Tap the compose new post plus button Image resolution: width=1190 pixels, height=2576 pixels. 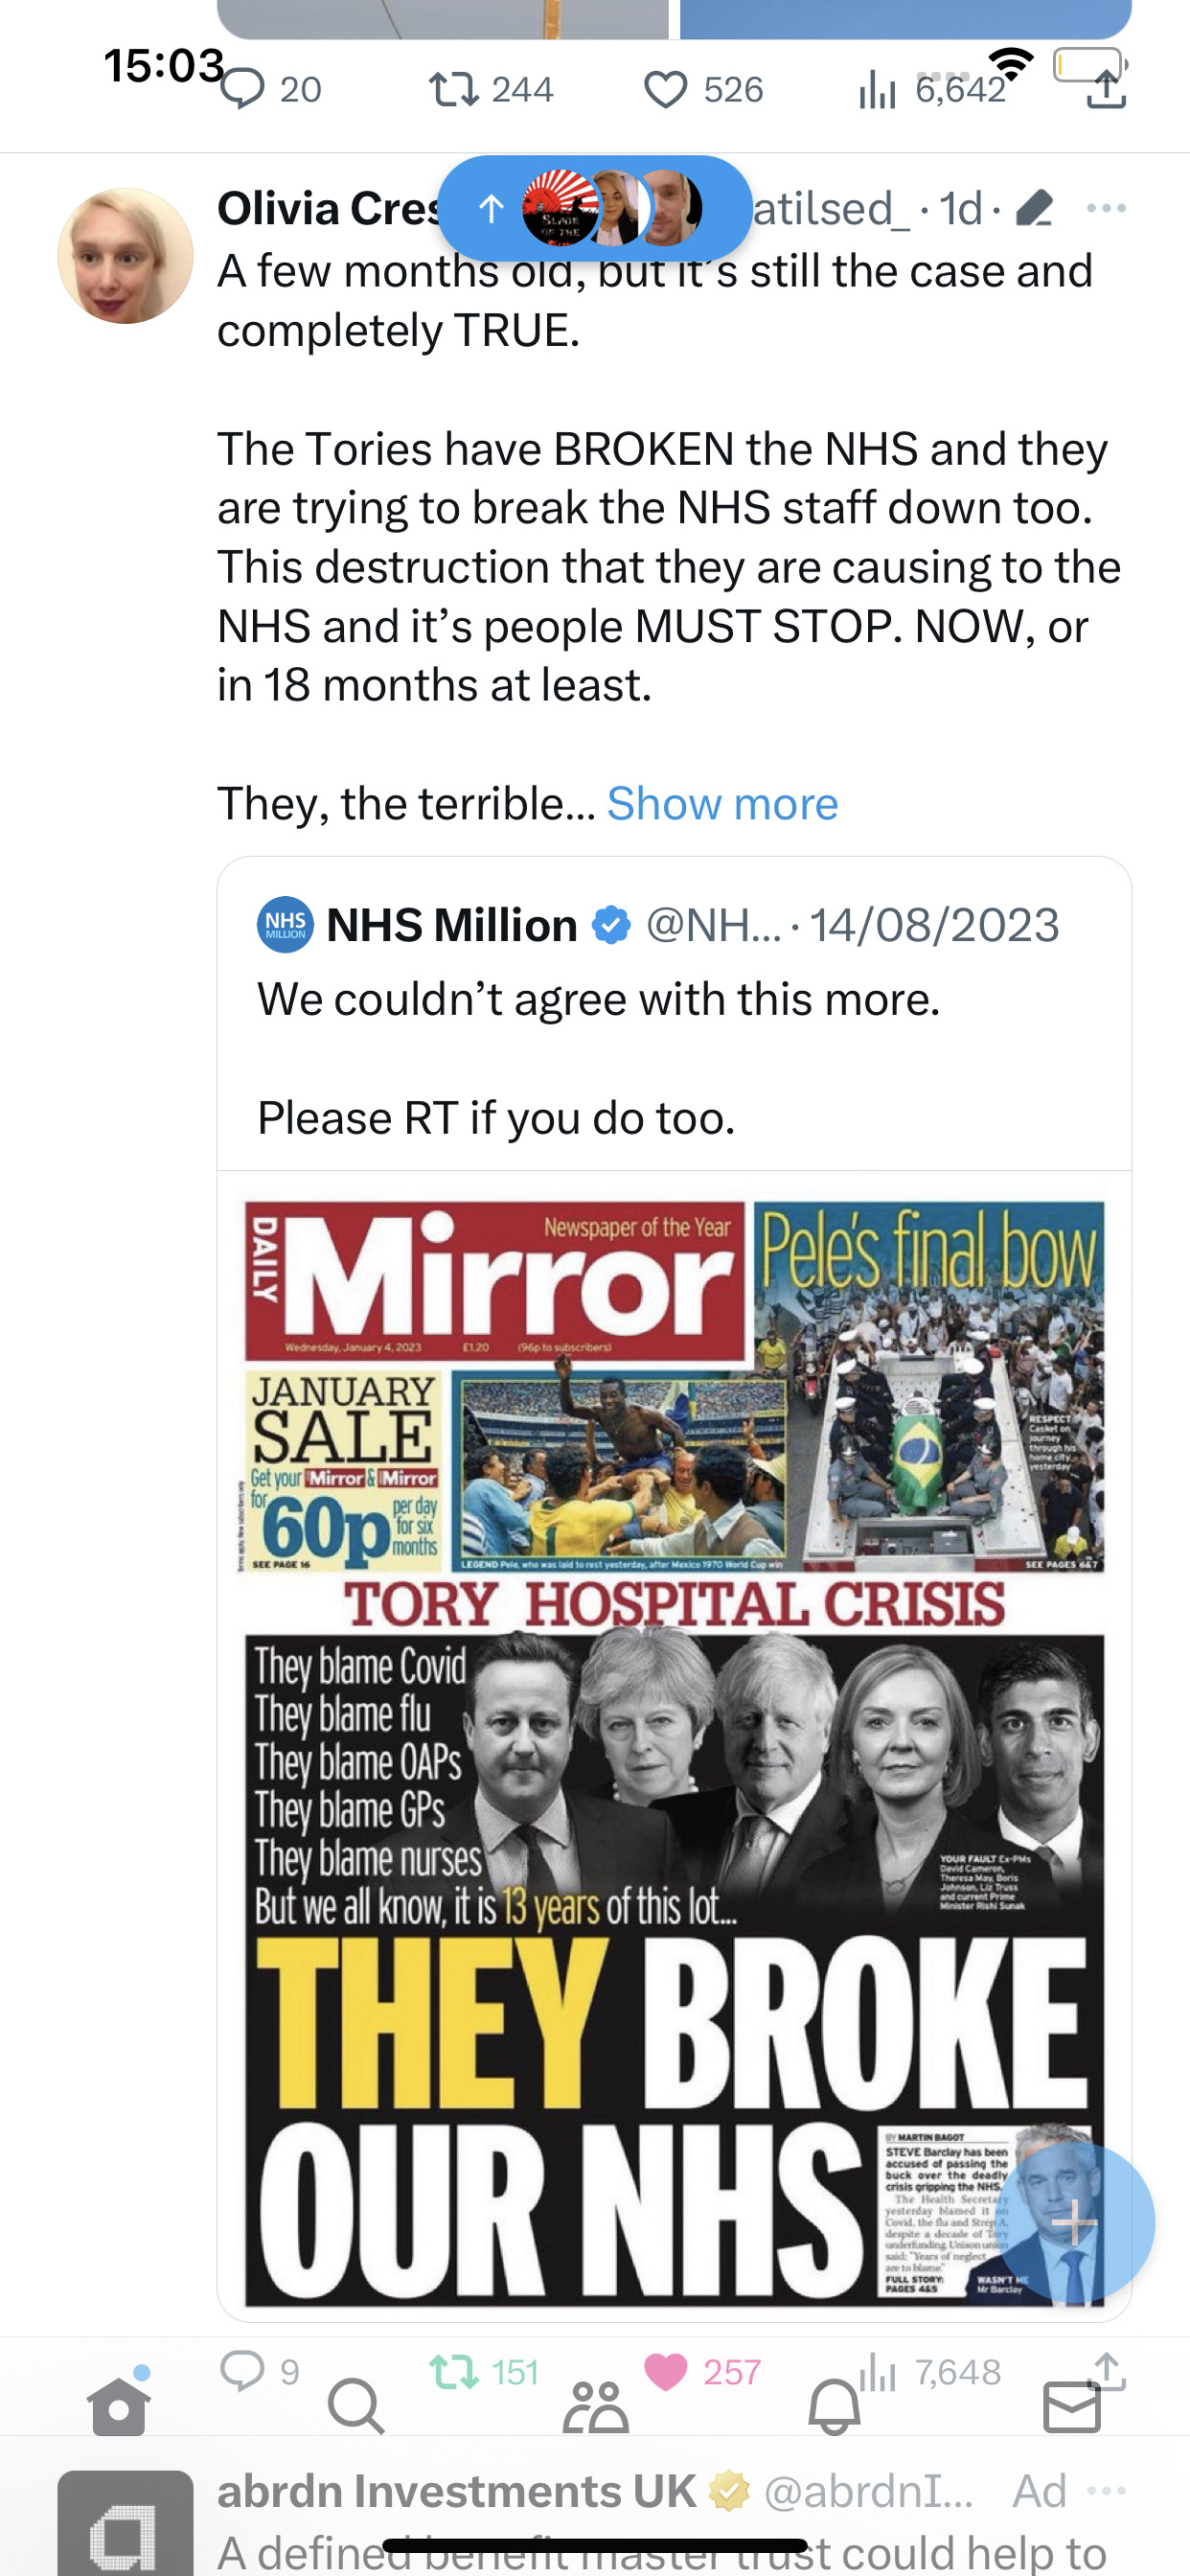tap(1076, 2223)
